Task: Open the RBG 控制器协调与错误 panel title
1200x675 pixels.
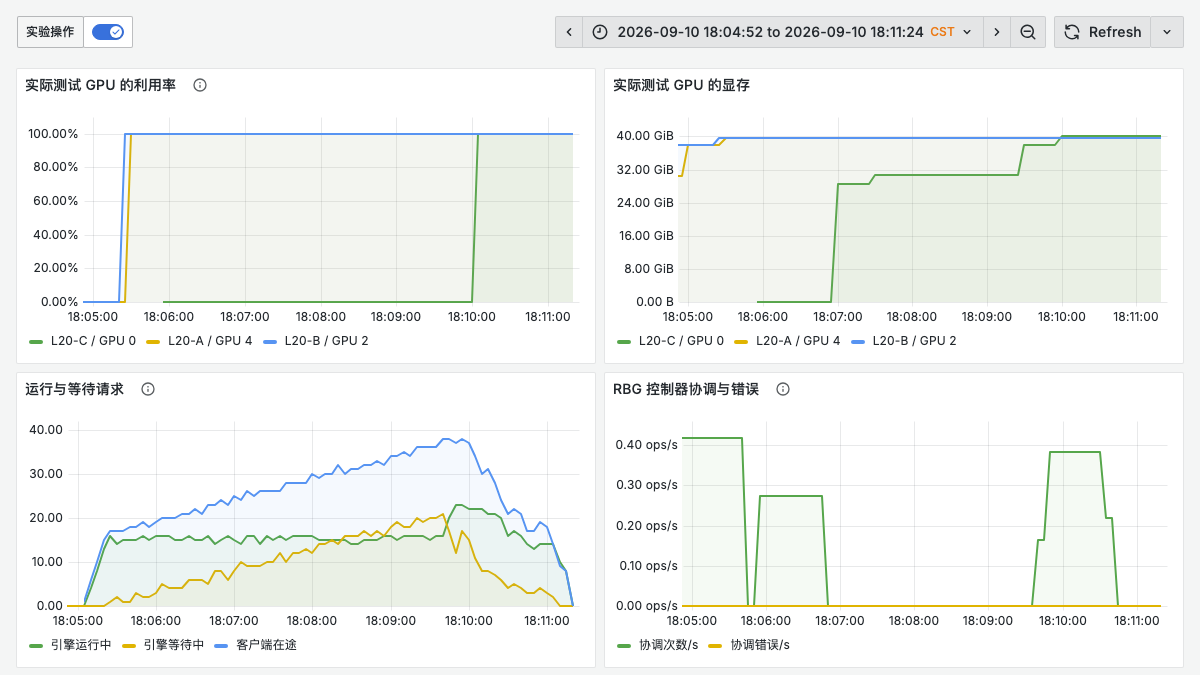Action: [686, 389]
